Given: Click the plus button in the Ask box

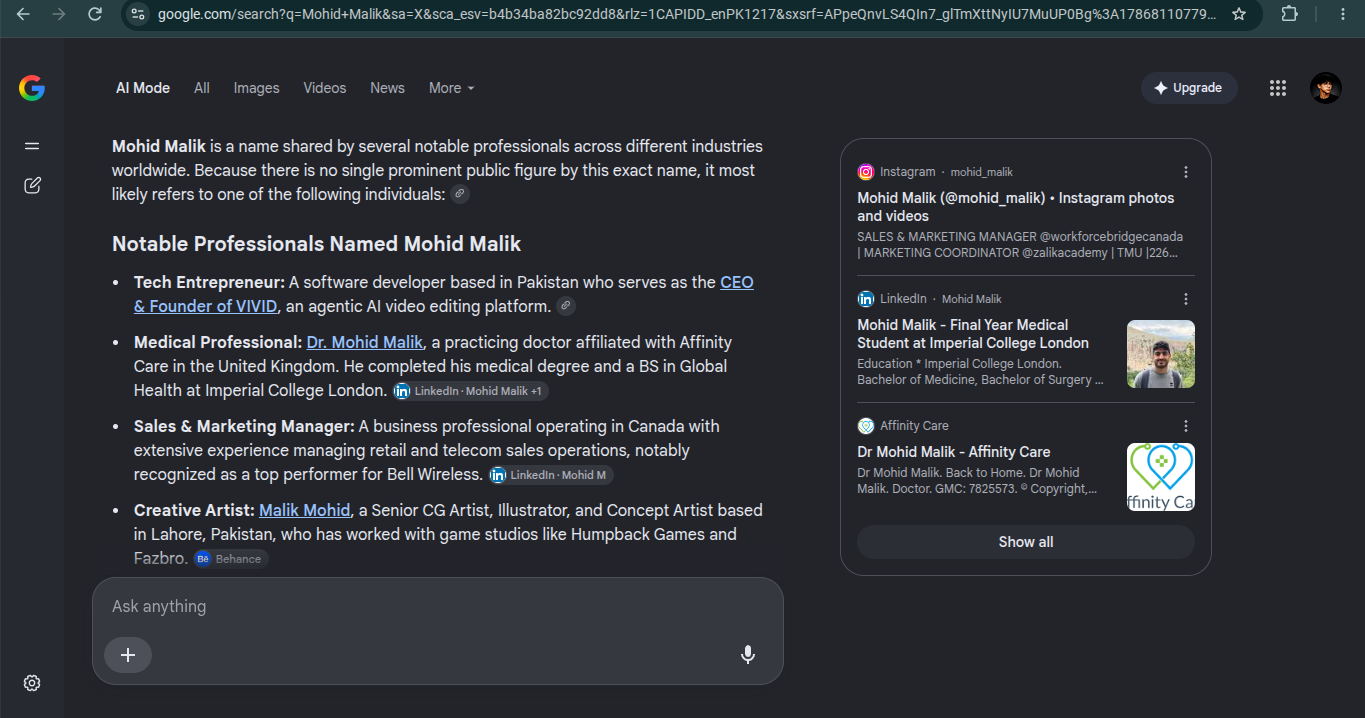Looking at the screenshot, I should pos(128,655).
